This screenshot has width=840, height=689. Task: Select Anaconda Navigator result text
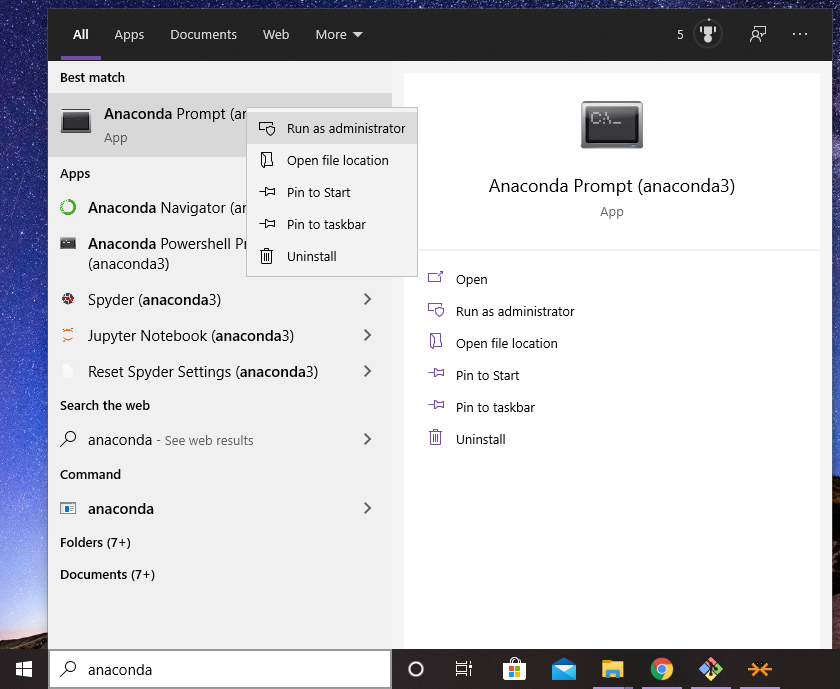(167, 208)
